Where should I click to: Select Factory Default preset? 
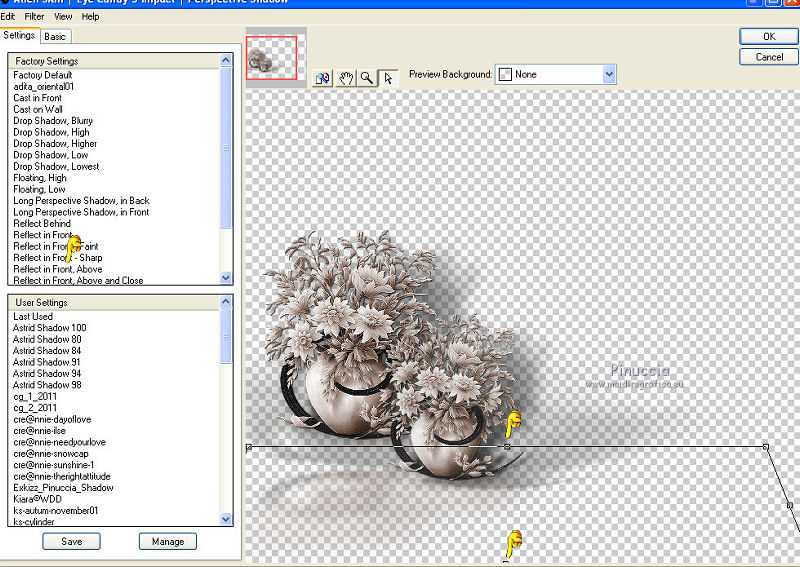(x=43, y=75)
